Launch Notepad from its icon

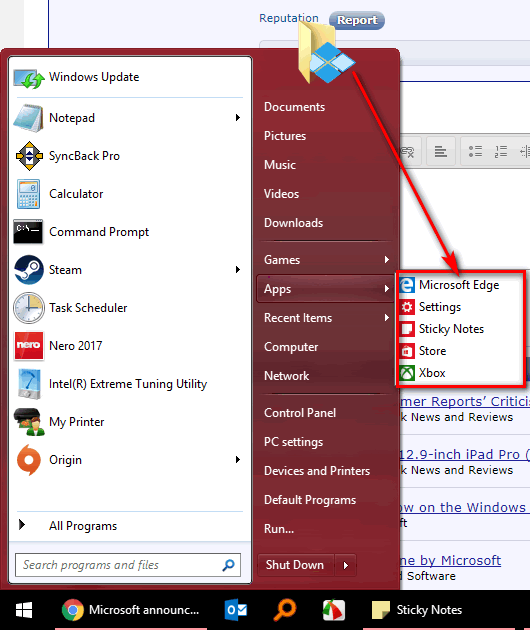[x=28, y=118]
